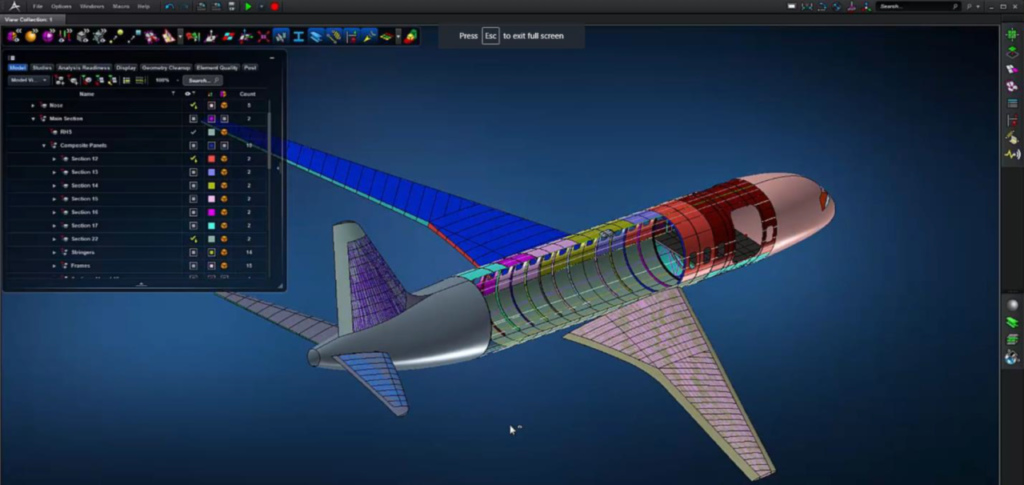Select the I-beam section tool in toolbar

click(x=299, y=37)
